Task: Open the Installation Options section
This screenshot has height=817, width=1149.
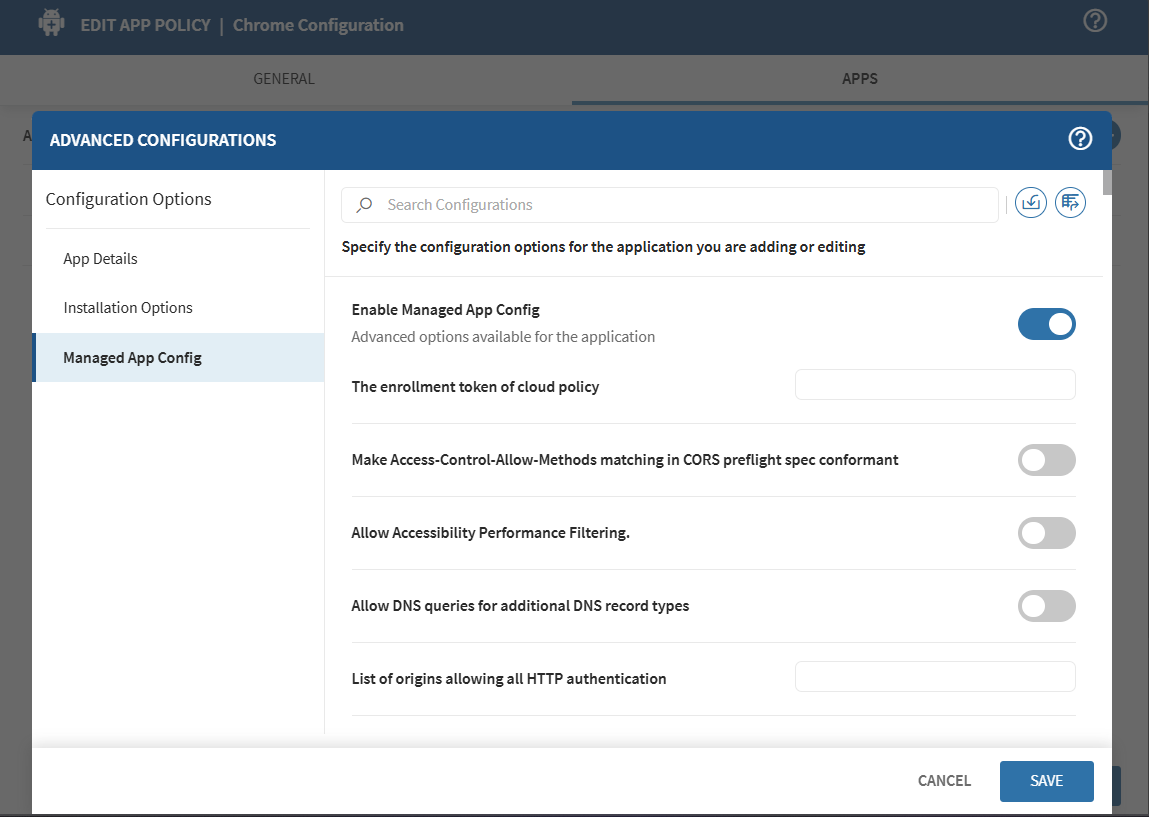Action: point(128,307)
